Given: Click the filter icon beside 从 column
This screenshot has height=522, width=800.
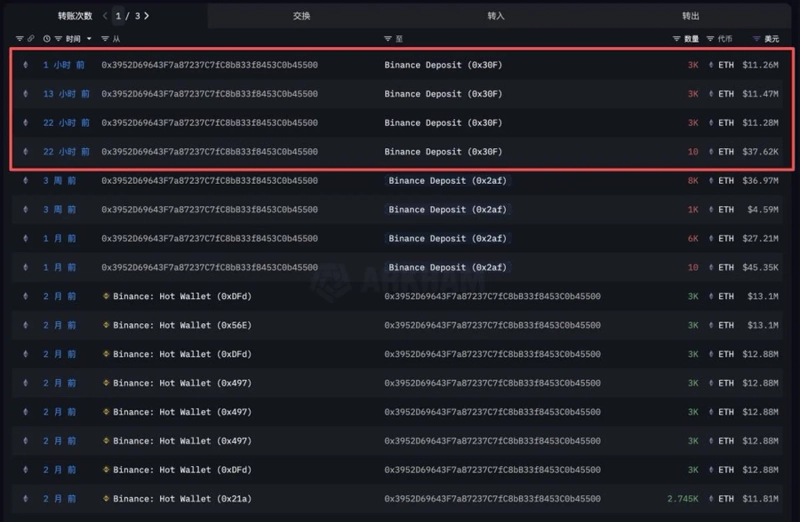Looking at the screenshot, I should (106, 39).
